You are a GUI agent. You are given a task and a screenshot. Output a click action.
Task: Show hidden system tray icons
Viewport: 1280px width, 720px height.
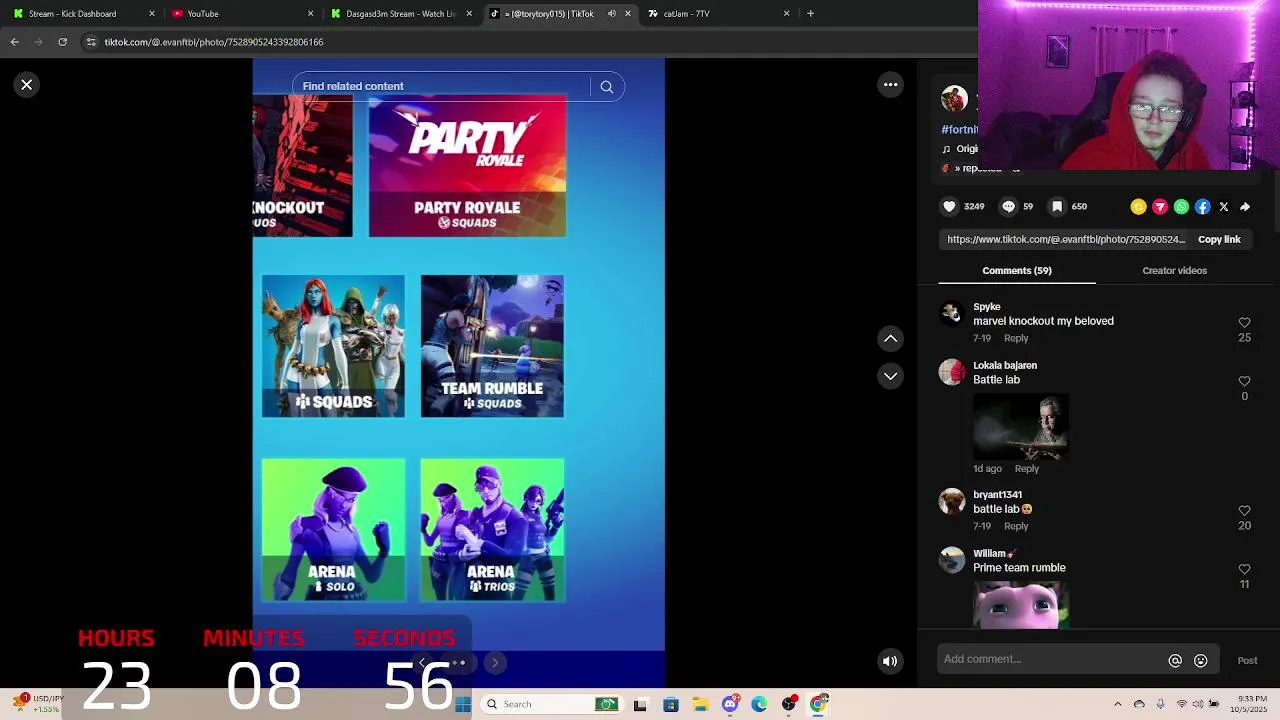click(x=1117, y=705)
